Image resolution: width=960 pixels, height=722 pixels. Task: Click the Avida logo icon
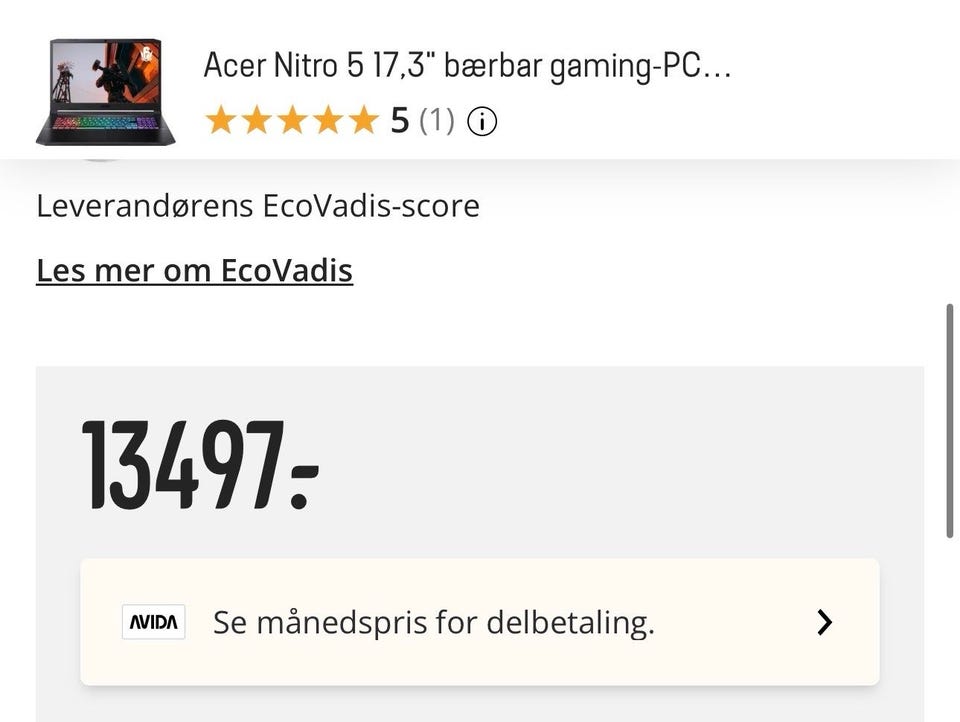(154, 622)
